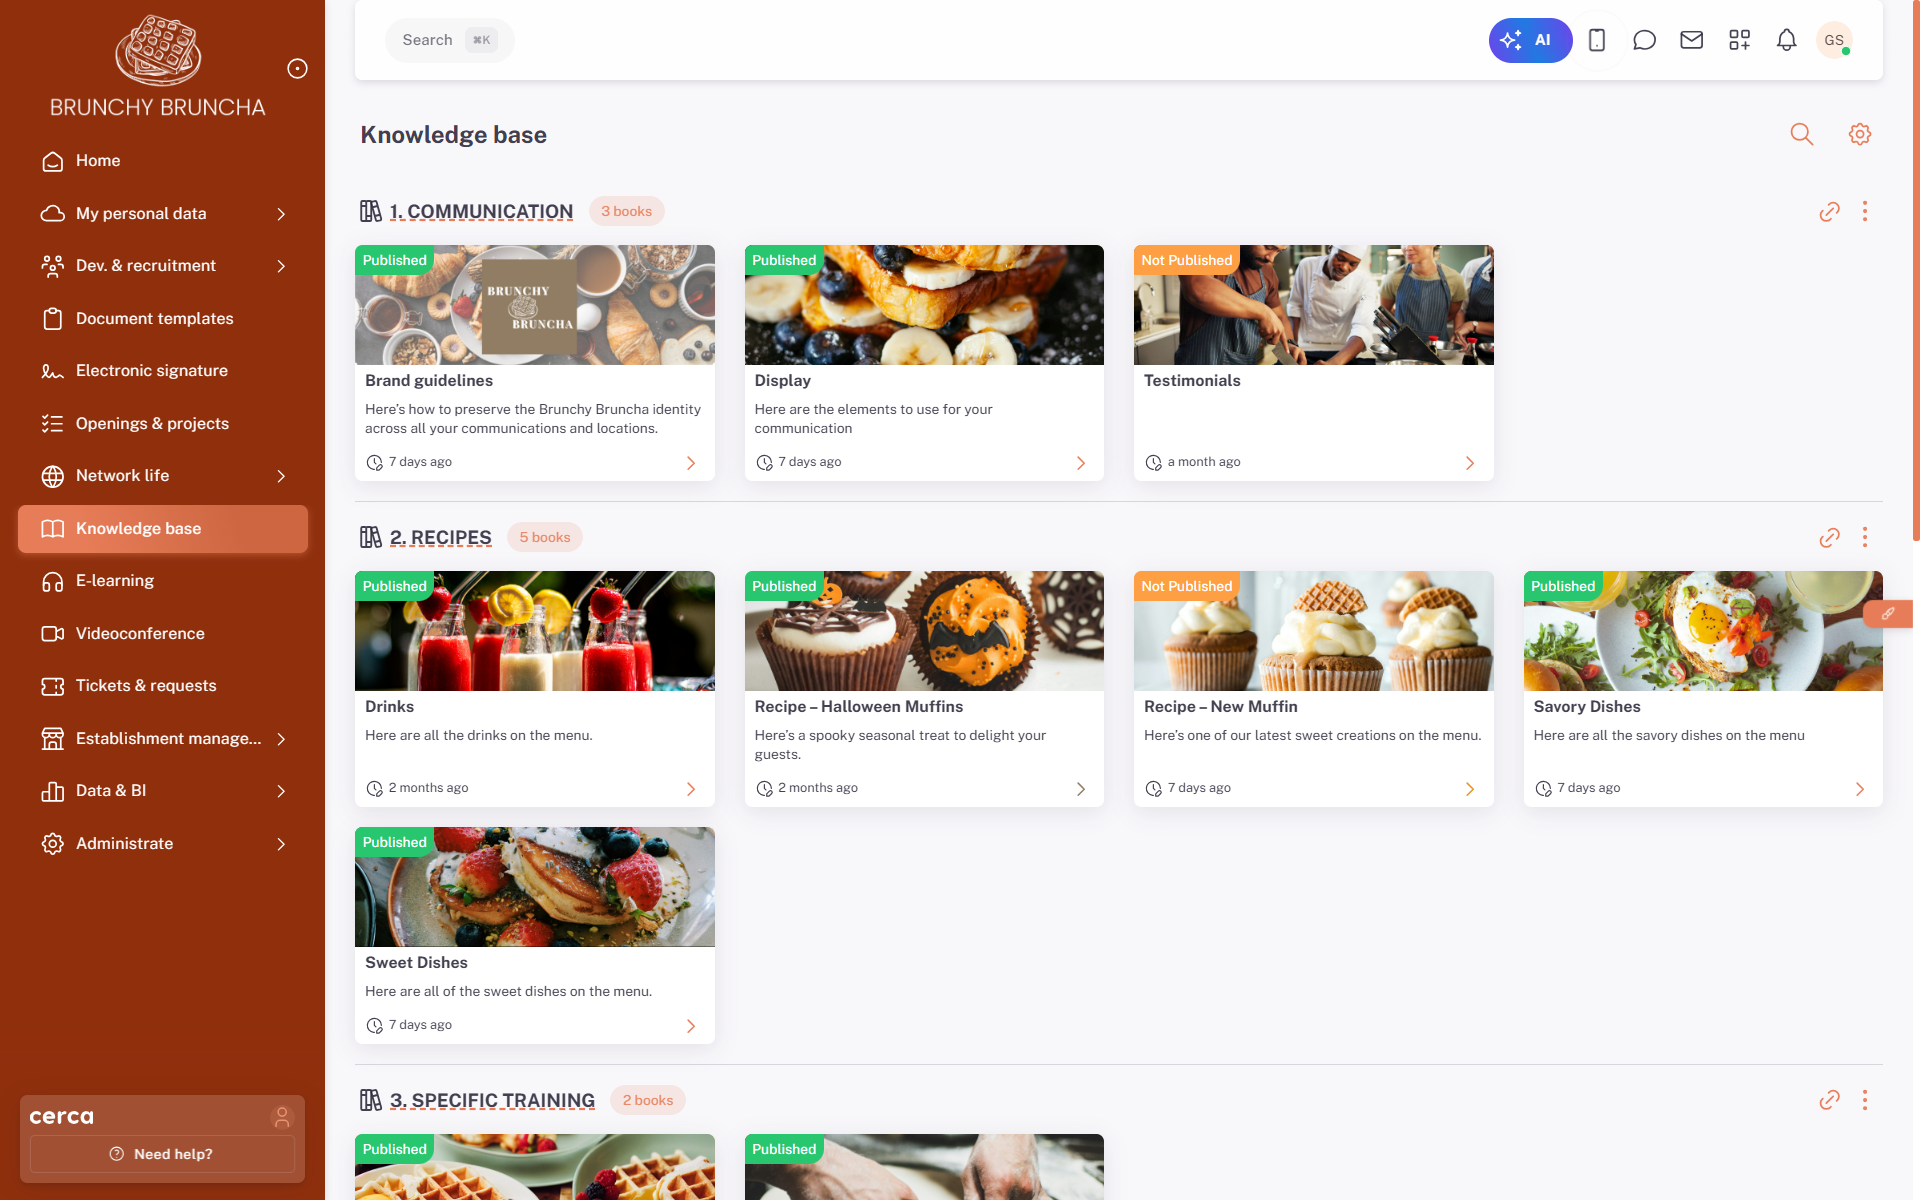Open the chat bubble icon
This screenshot has width=1920, height=1200.
(1644, 40)
